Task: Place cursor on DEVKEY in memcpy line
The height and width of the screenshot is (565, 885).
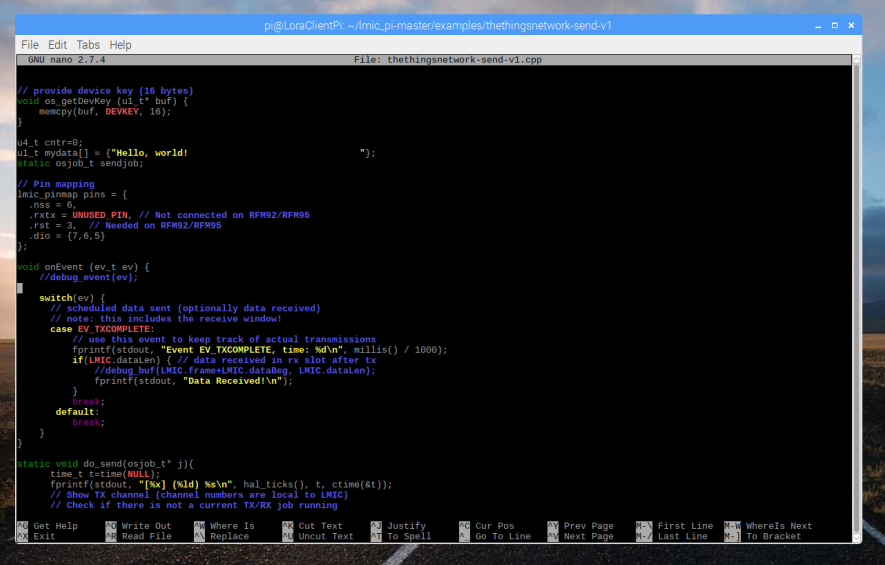Action: pos(121,112)
